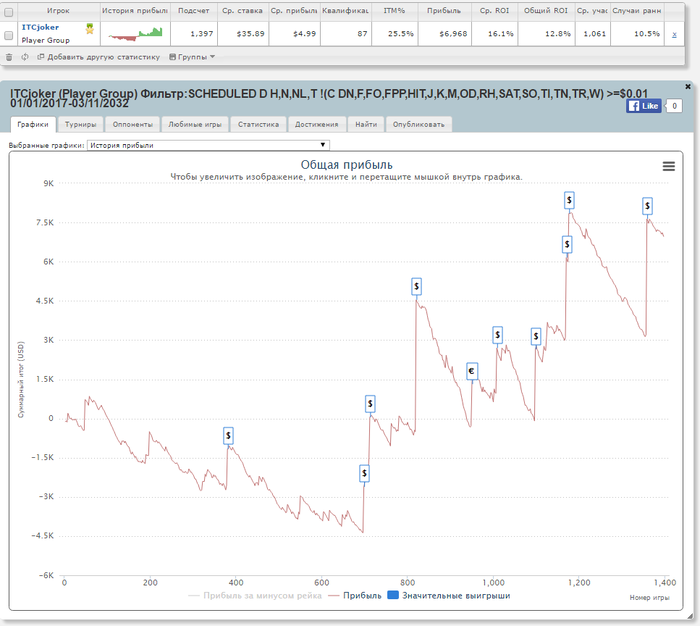Open the chart hamburger menu
The image size is (700, 626).
click(x=668, y=166)
